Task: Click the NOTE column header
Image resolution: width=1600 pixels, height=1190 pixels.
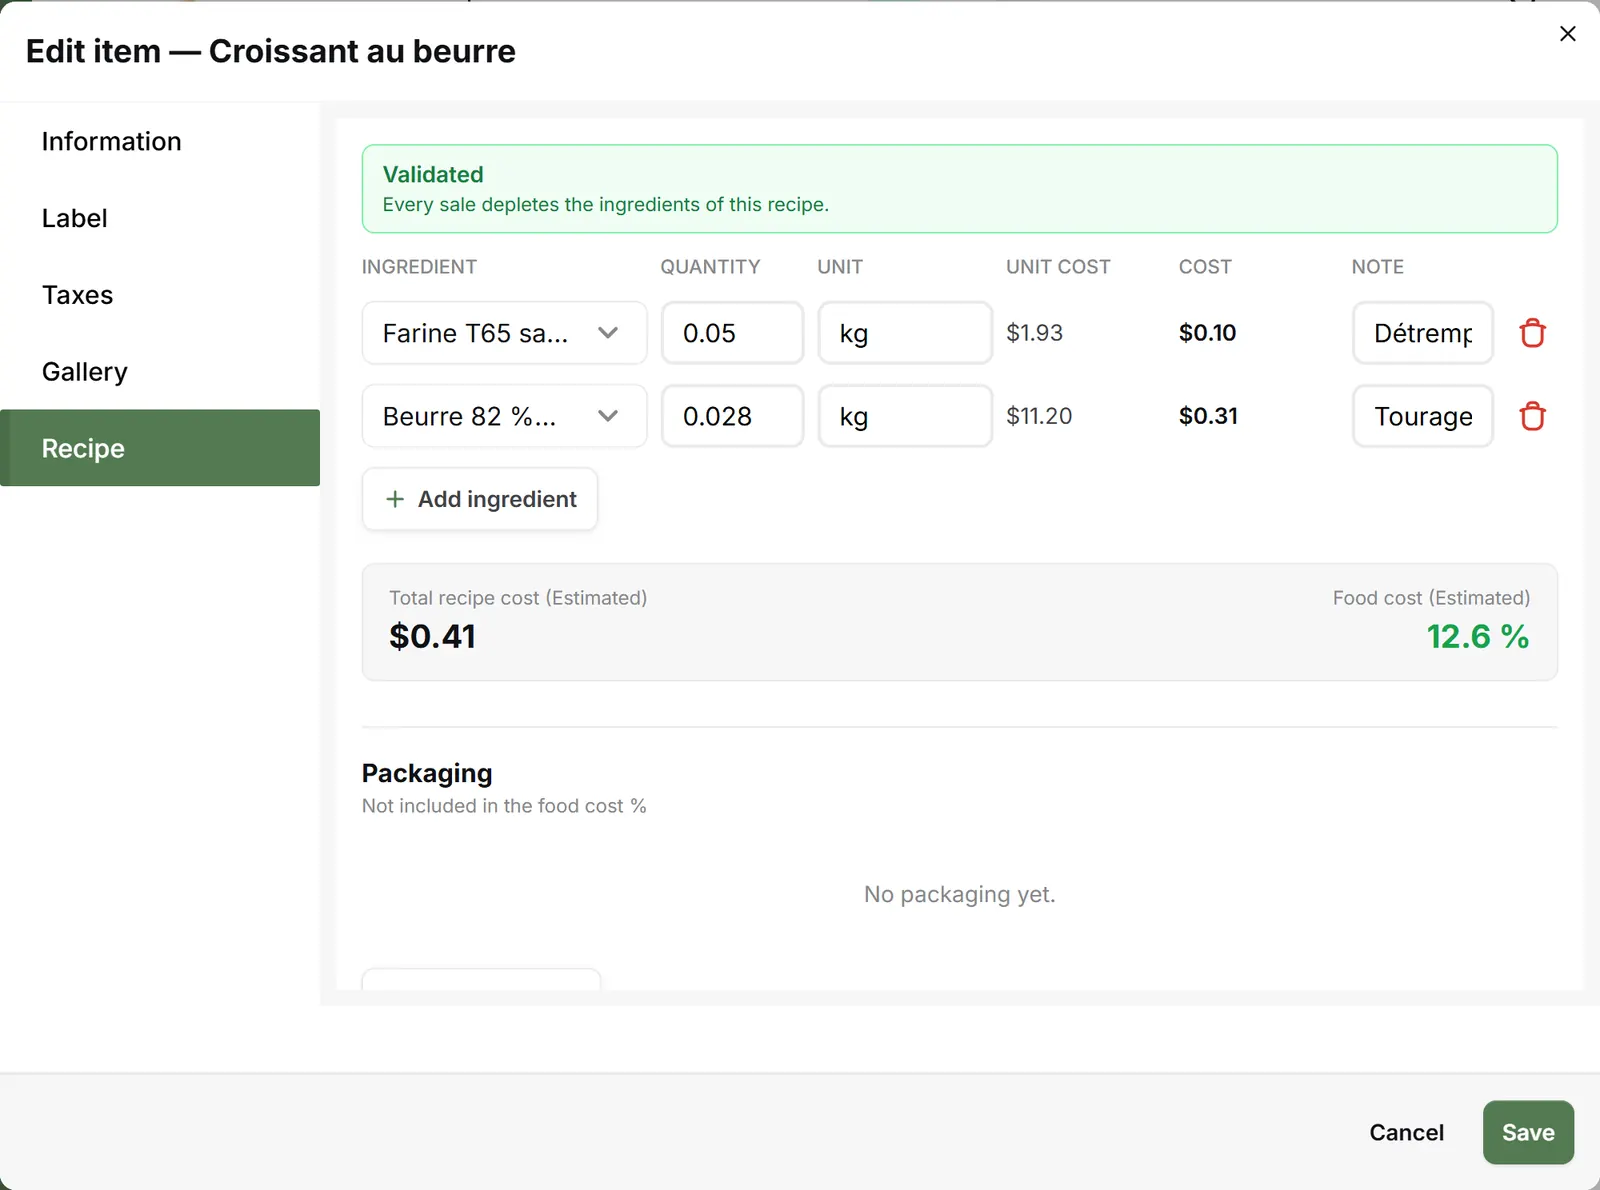Action: click(1377, 267)
